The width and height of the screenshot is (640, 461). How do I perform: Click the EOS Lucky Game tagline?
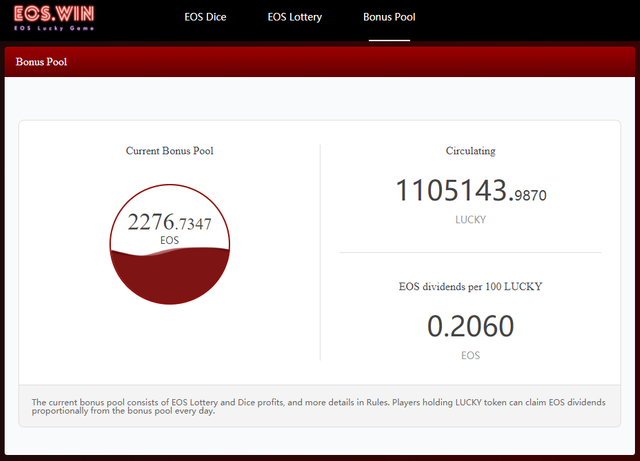pos(54,28)
